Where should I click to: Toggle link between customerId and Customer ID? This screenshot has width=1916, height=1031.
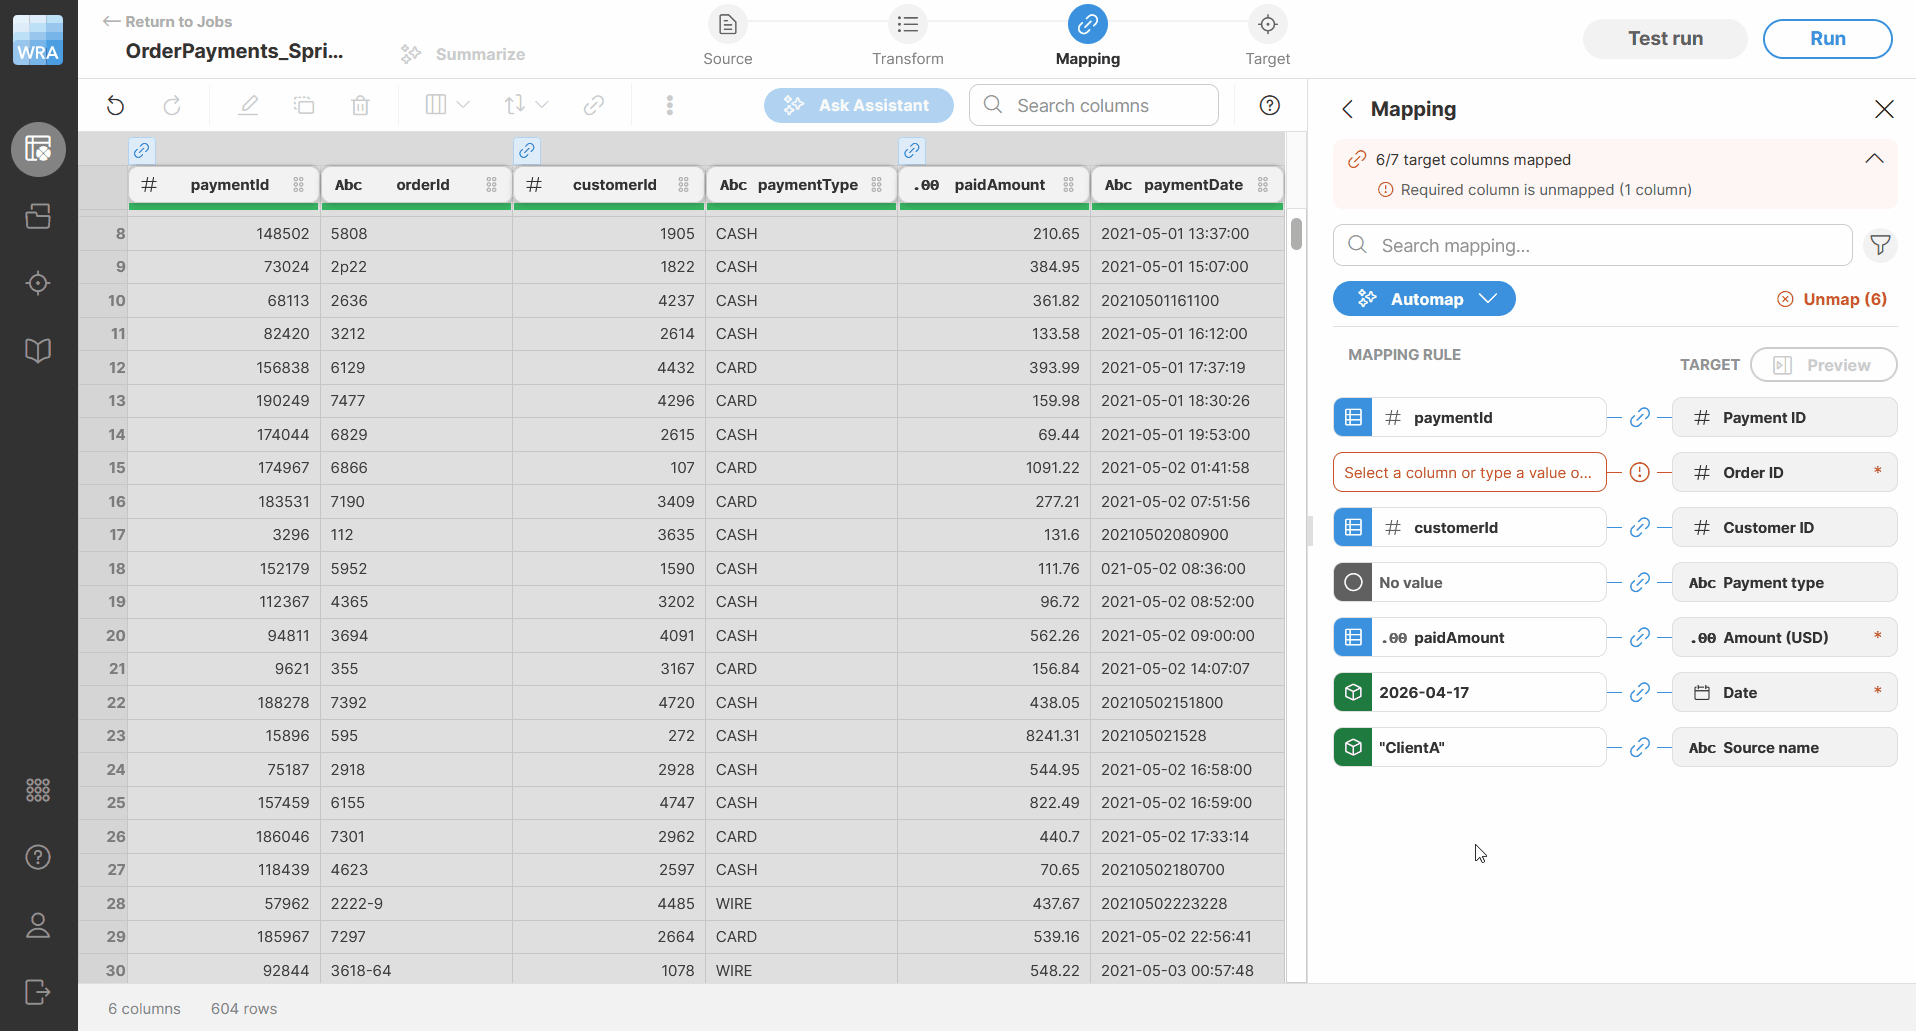pos(1639,528)
